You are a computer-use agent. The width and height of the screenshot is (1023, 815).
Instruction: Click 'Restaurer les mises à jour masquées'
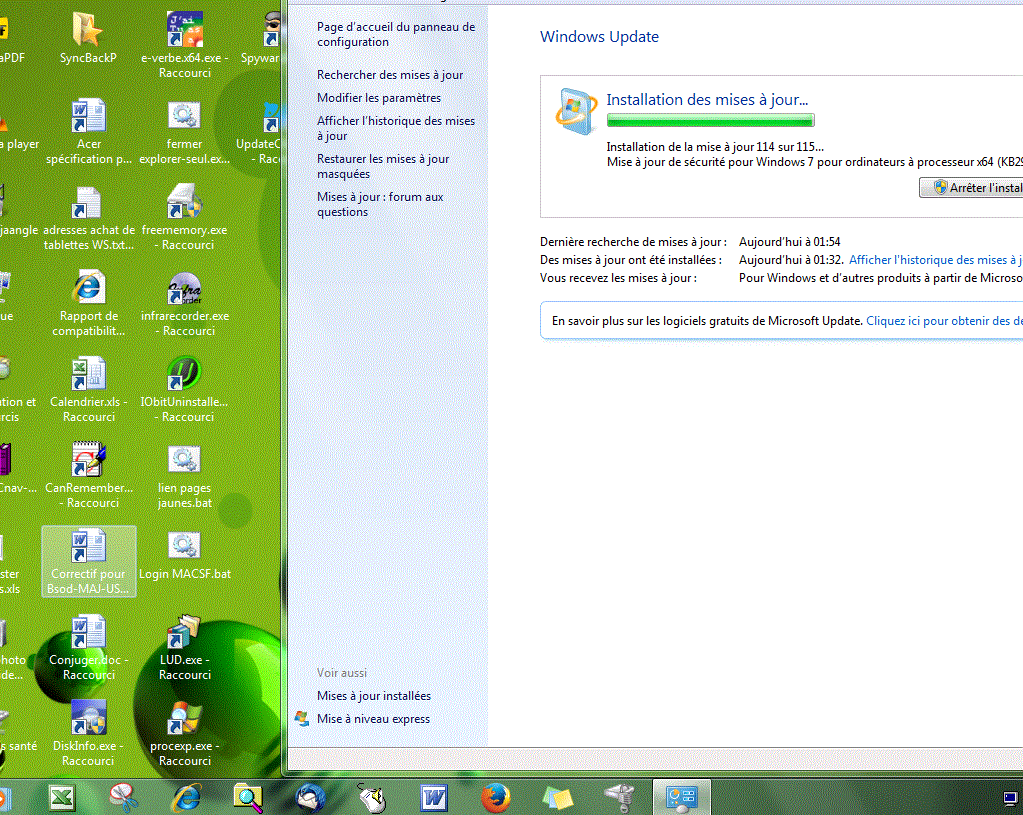[383, 166]
